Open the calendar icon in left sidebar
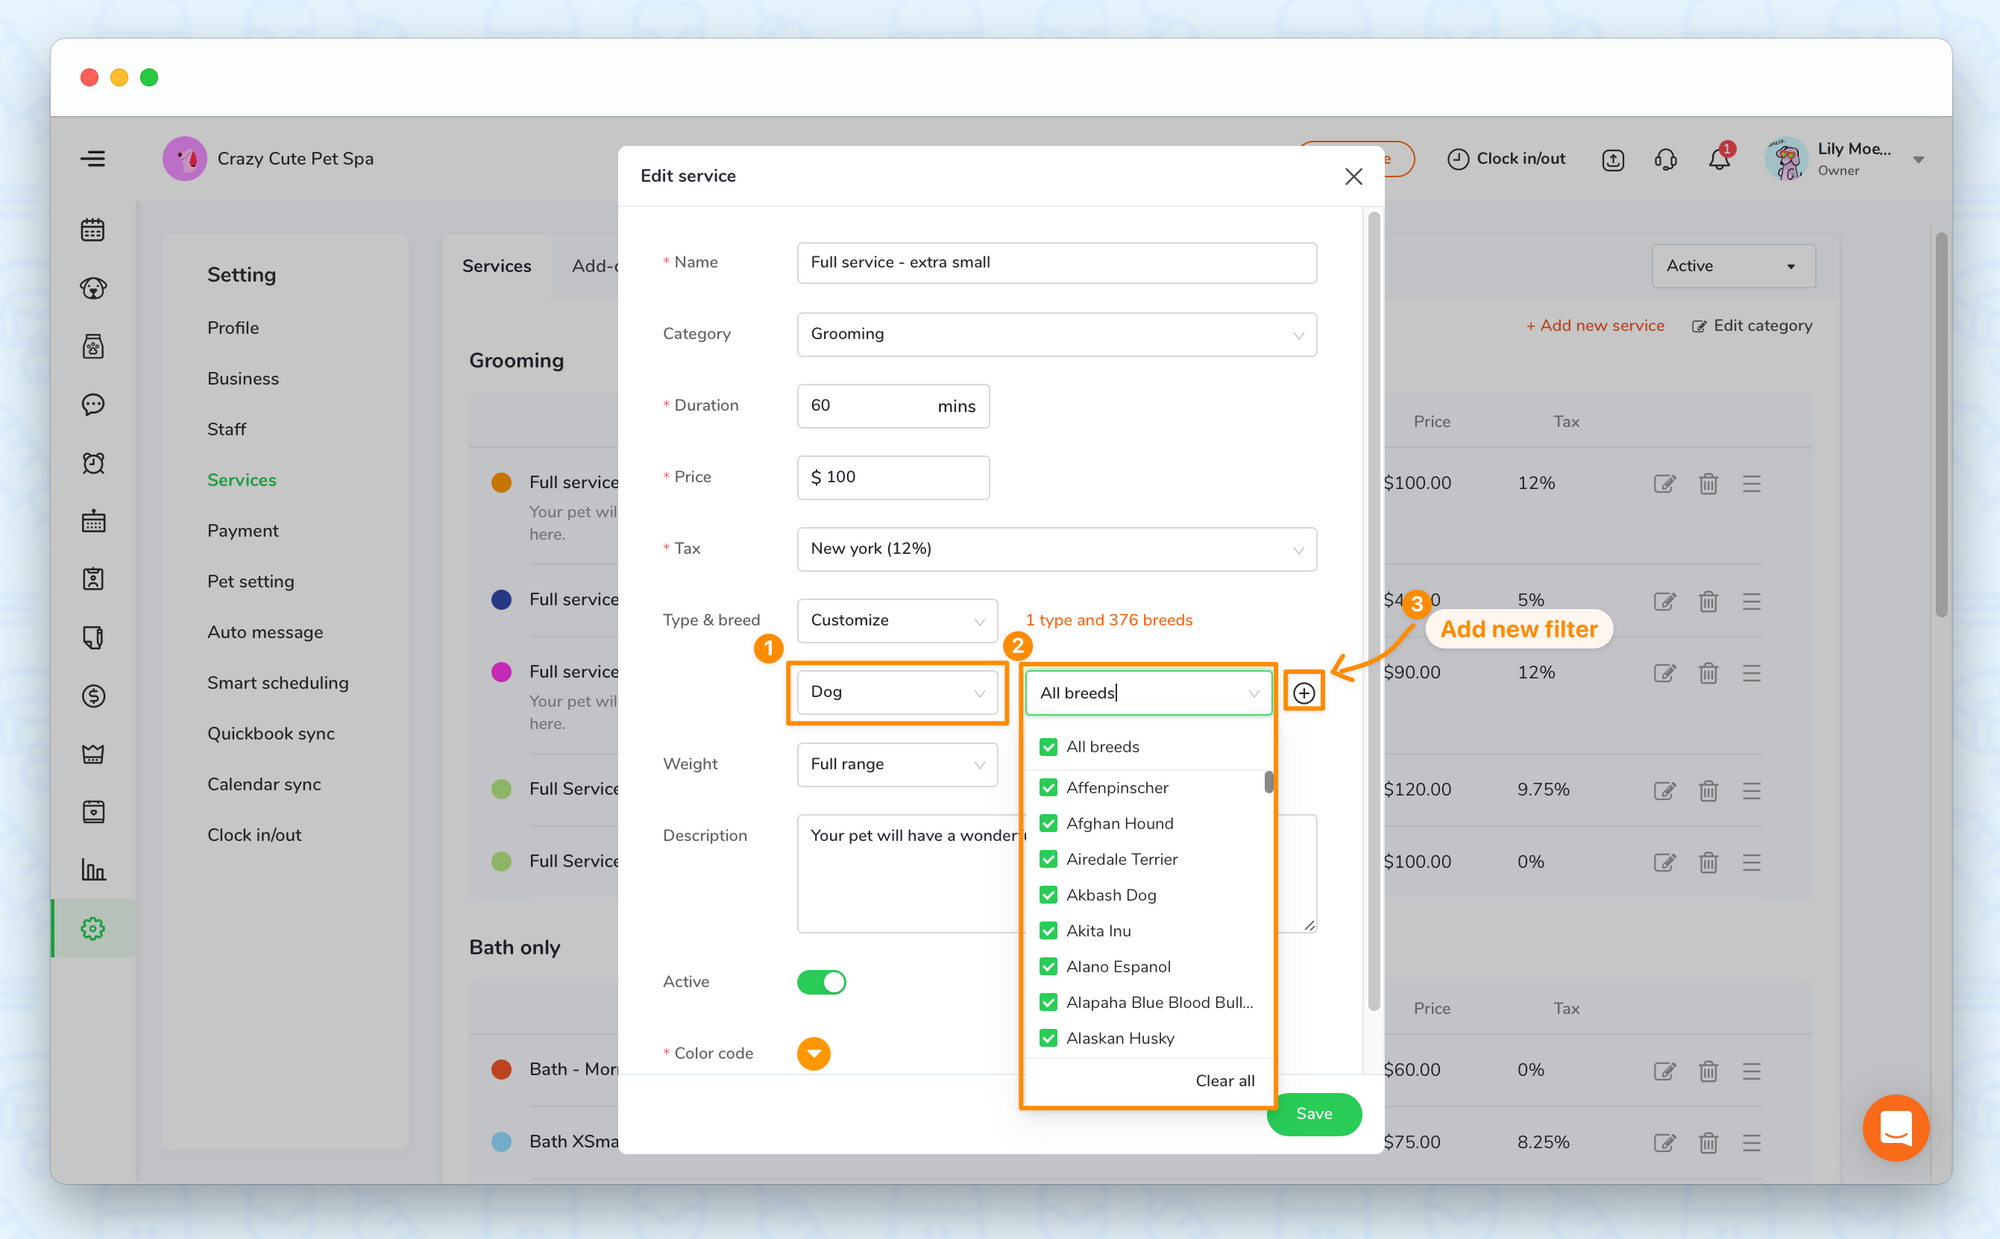 pos(93,230)
